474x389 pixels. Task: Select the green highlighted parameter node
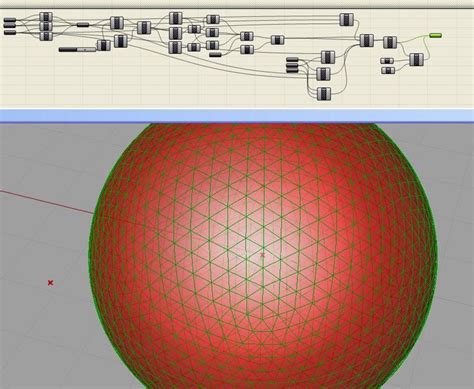click(435, 35)
